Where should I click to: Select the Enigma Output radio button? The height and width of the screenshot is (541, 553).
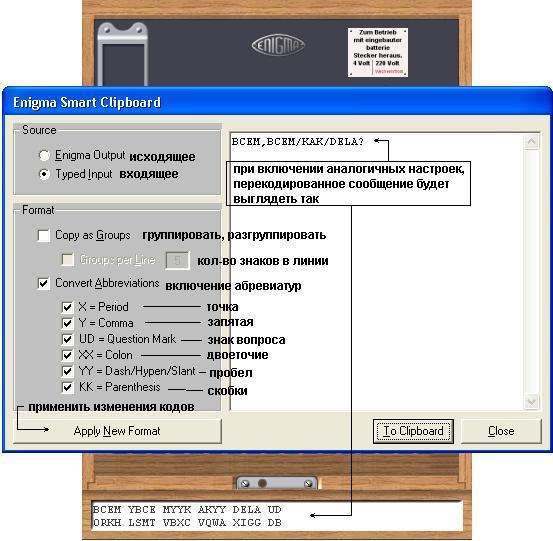(x=44, y=155)
